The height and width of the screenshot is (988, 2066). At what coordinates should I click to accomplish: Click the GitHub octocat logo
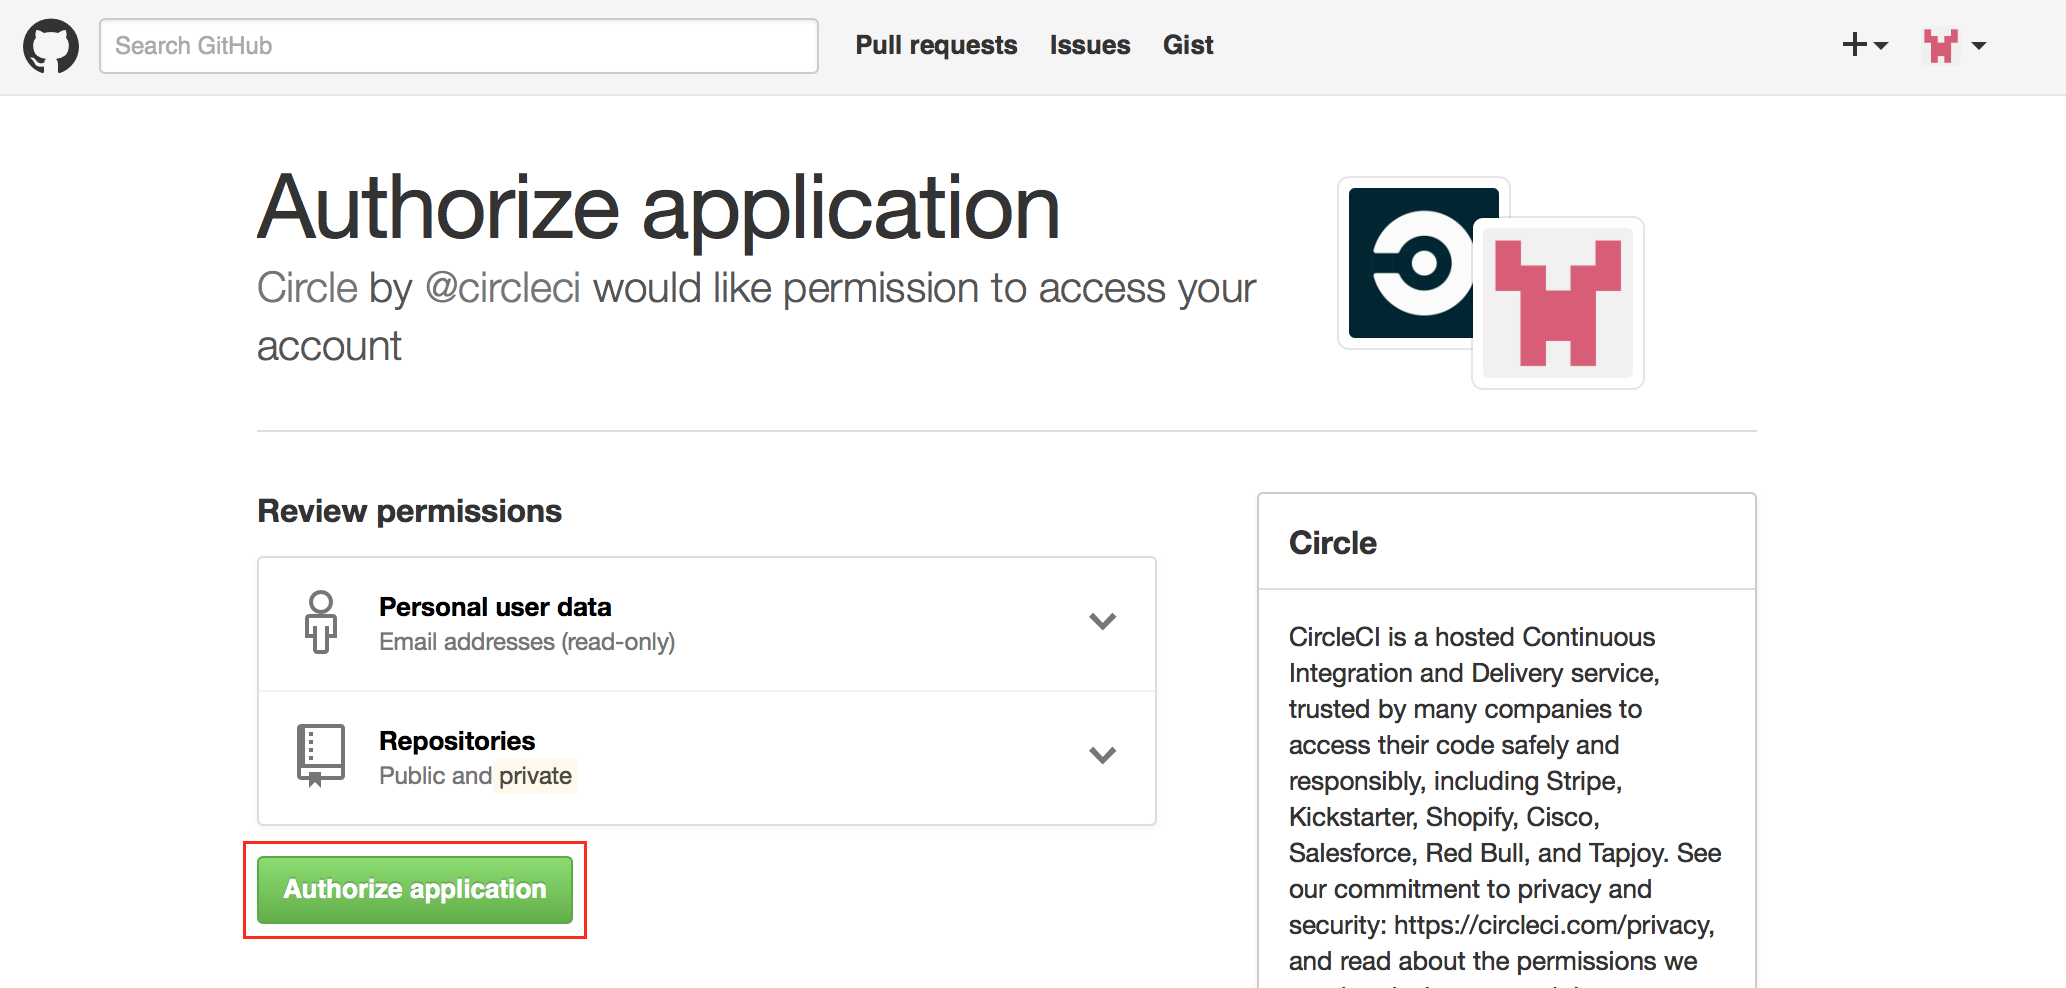tap(50, 45)
